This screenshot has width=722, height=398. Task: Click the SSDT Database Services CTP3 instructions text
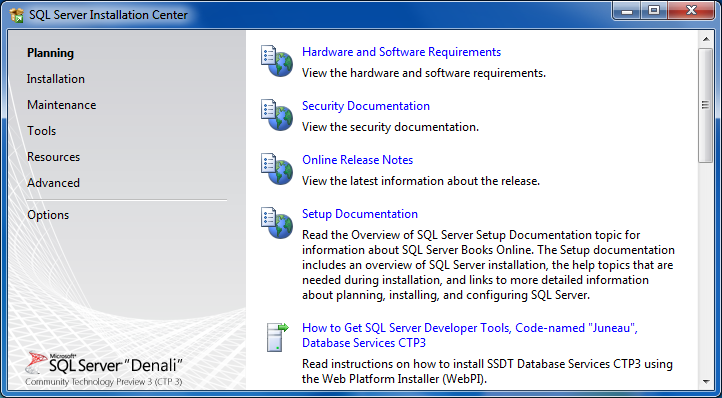pyautogui.click(x=488, y=371)
